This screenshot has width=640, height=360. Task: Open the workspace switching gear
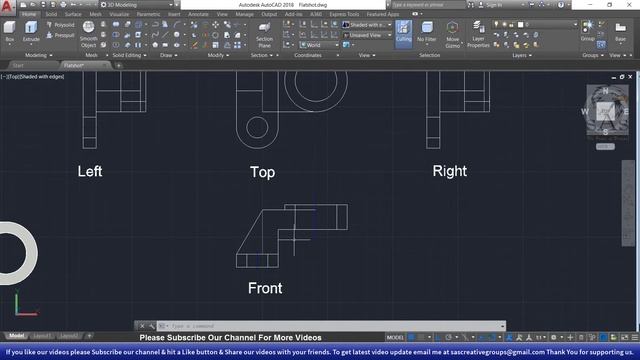(x=554, y=338)
